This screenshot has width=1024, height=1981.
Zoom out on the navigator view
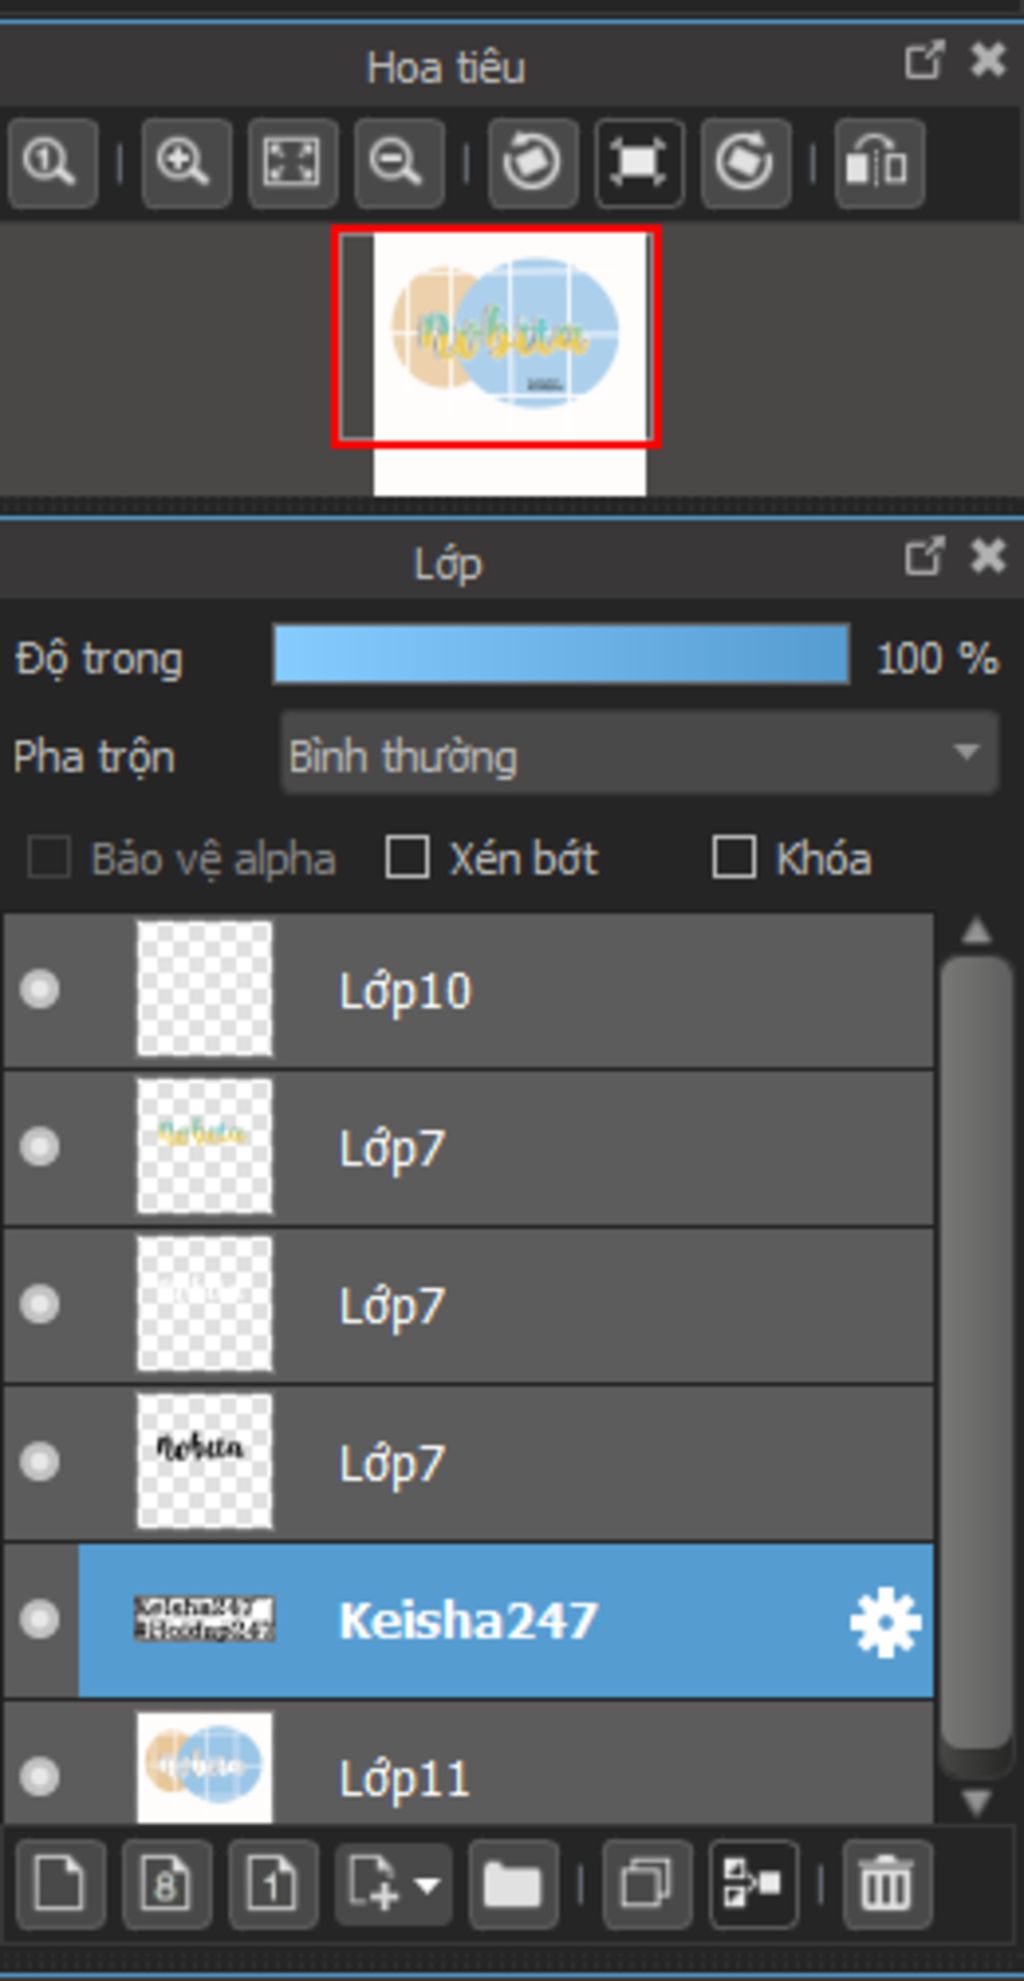398,163
